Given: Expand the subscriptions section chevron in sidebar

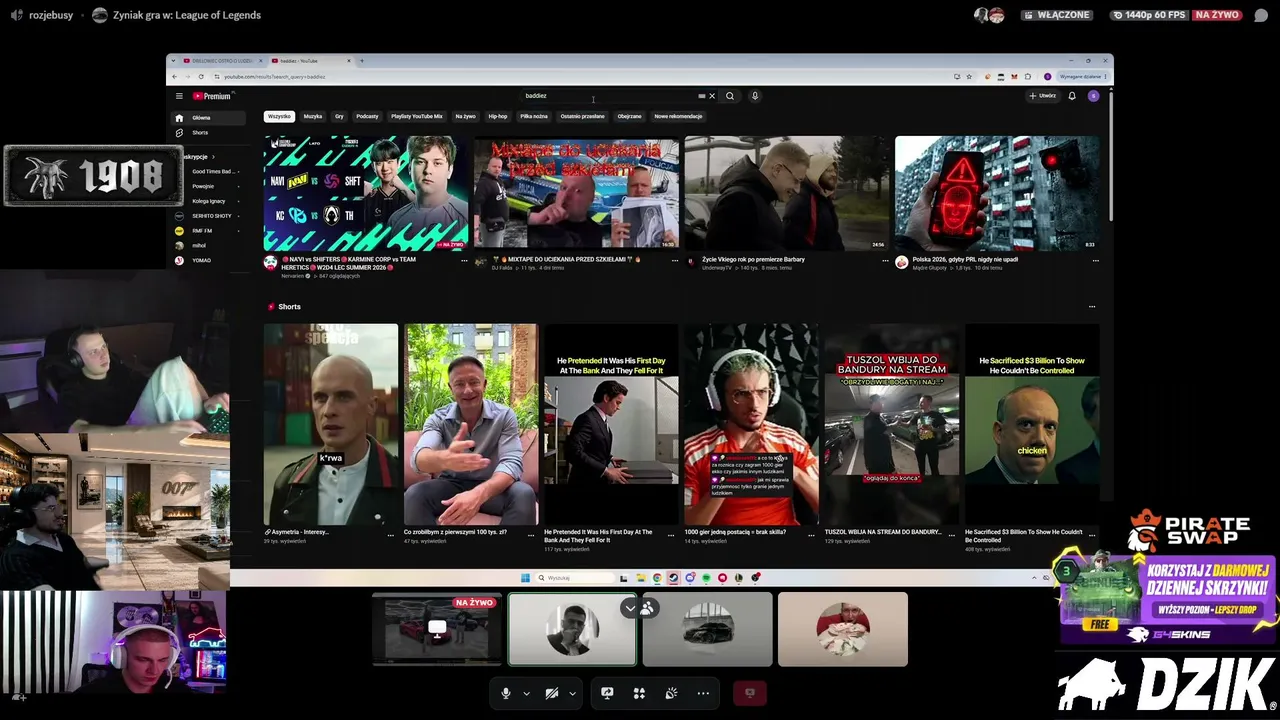Looking at the screenshot, I should click(x=213, y=157).
